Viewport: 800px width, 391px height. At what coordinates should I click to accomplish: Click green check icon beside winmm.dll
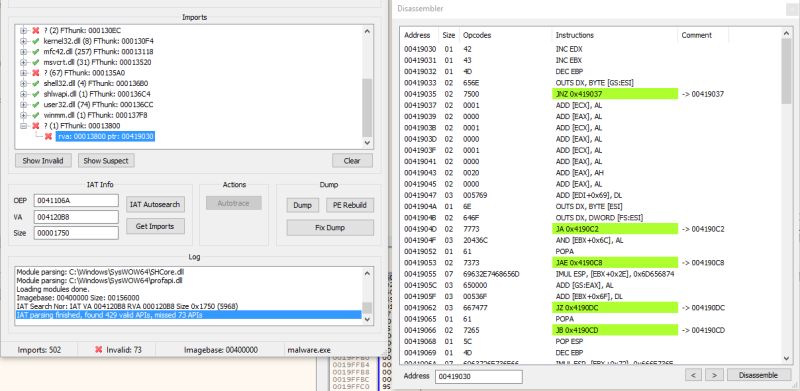36,115
